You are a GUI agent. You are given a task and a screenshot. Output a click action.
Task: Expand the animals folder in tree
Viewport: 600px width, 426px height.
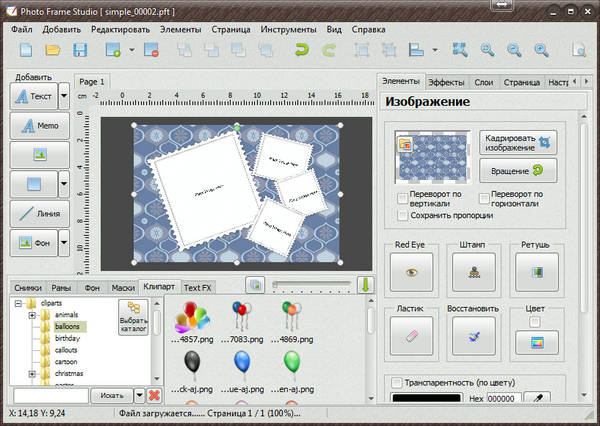coord(32,315)
